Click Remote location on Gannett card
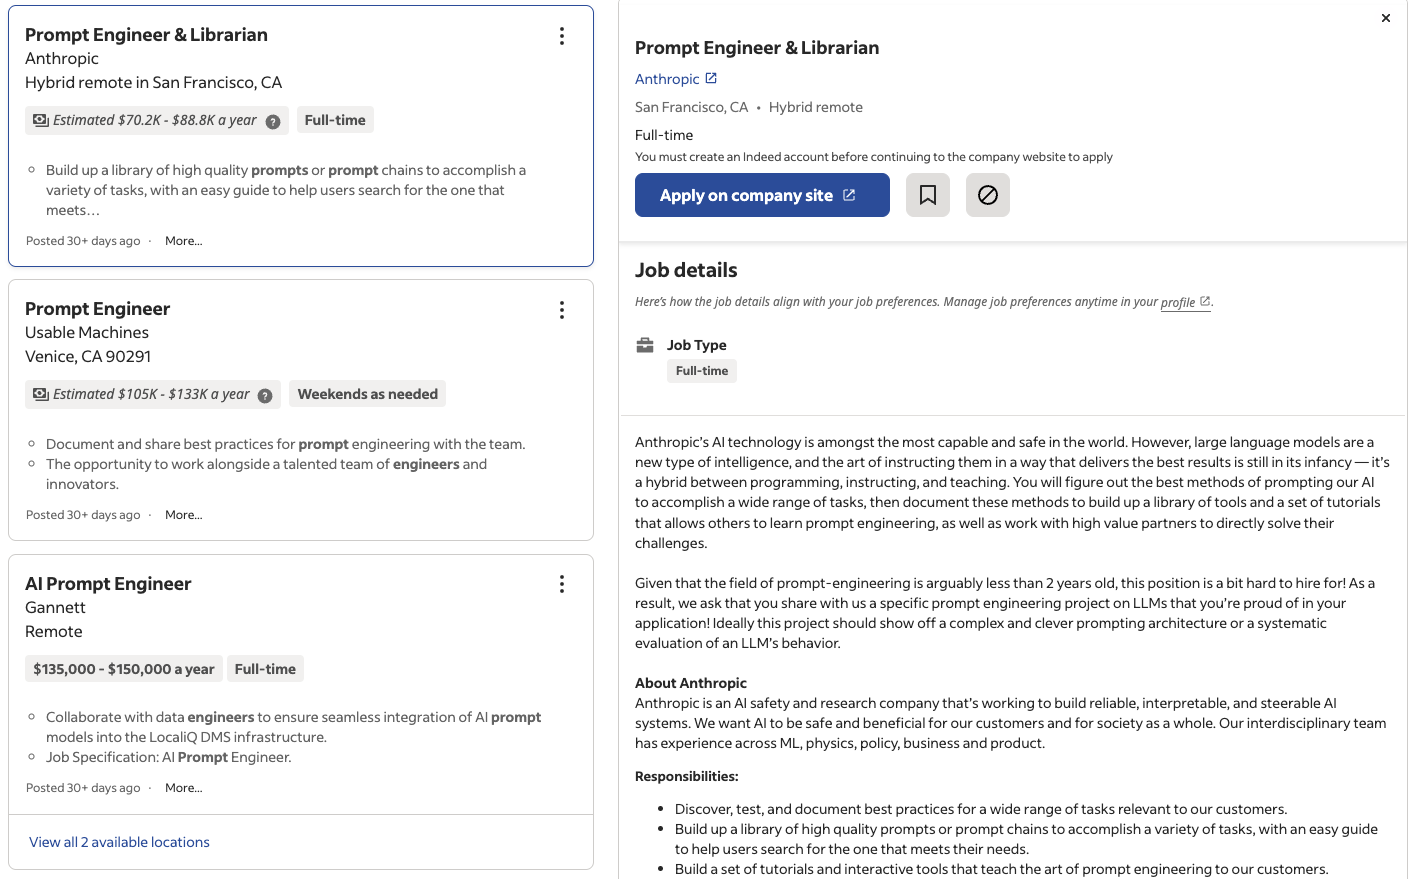The height and width of the screenshot is (879, 1420). pyautogui.click(x=54, y=632)
